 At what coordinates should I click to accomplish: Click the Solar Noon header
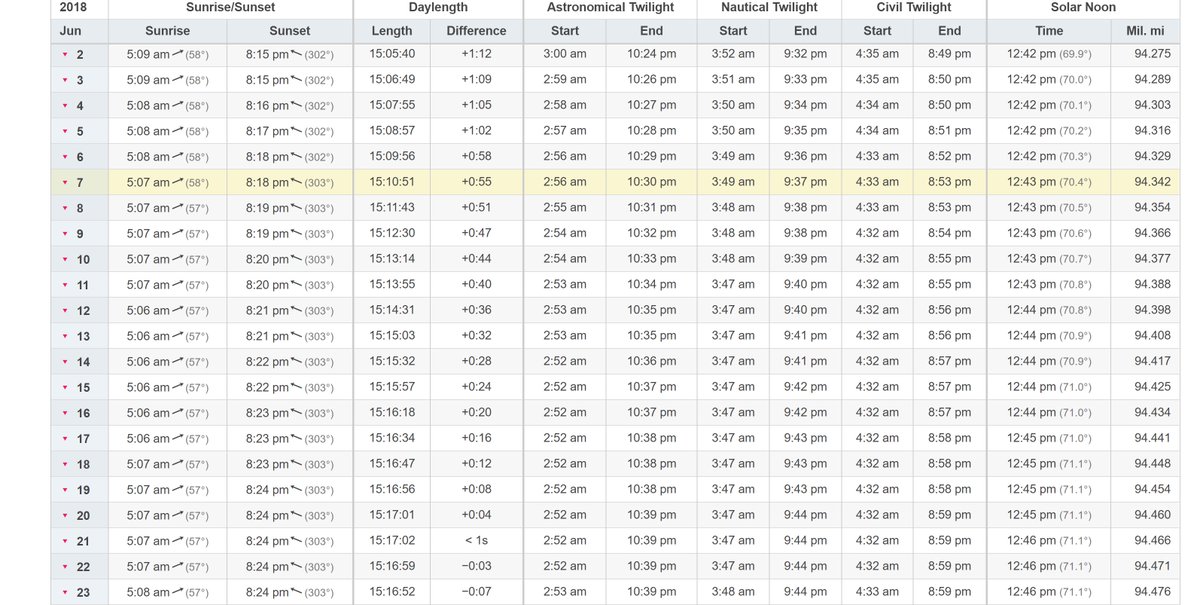1083,7
